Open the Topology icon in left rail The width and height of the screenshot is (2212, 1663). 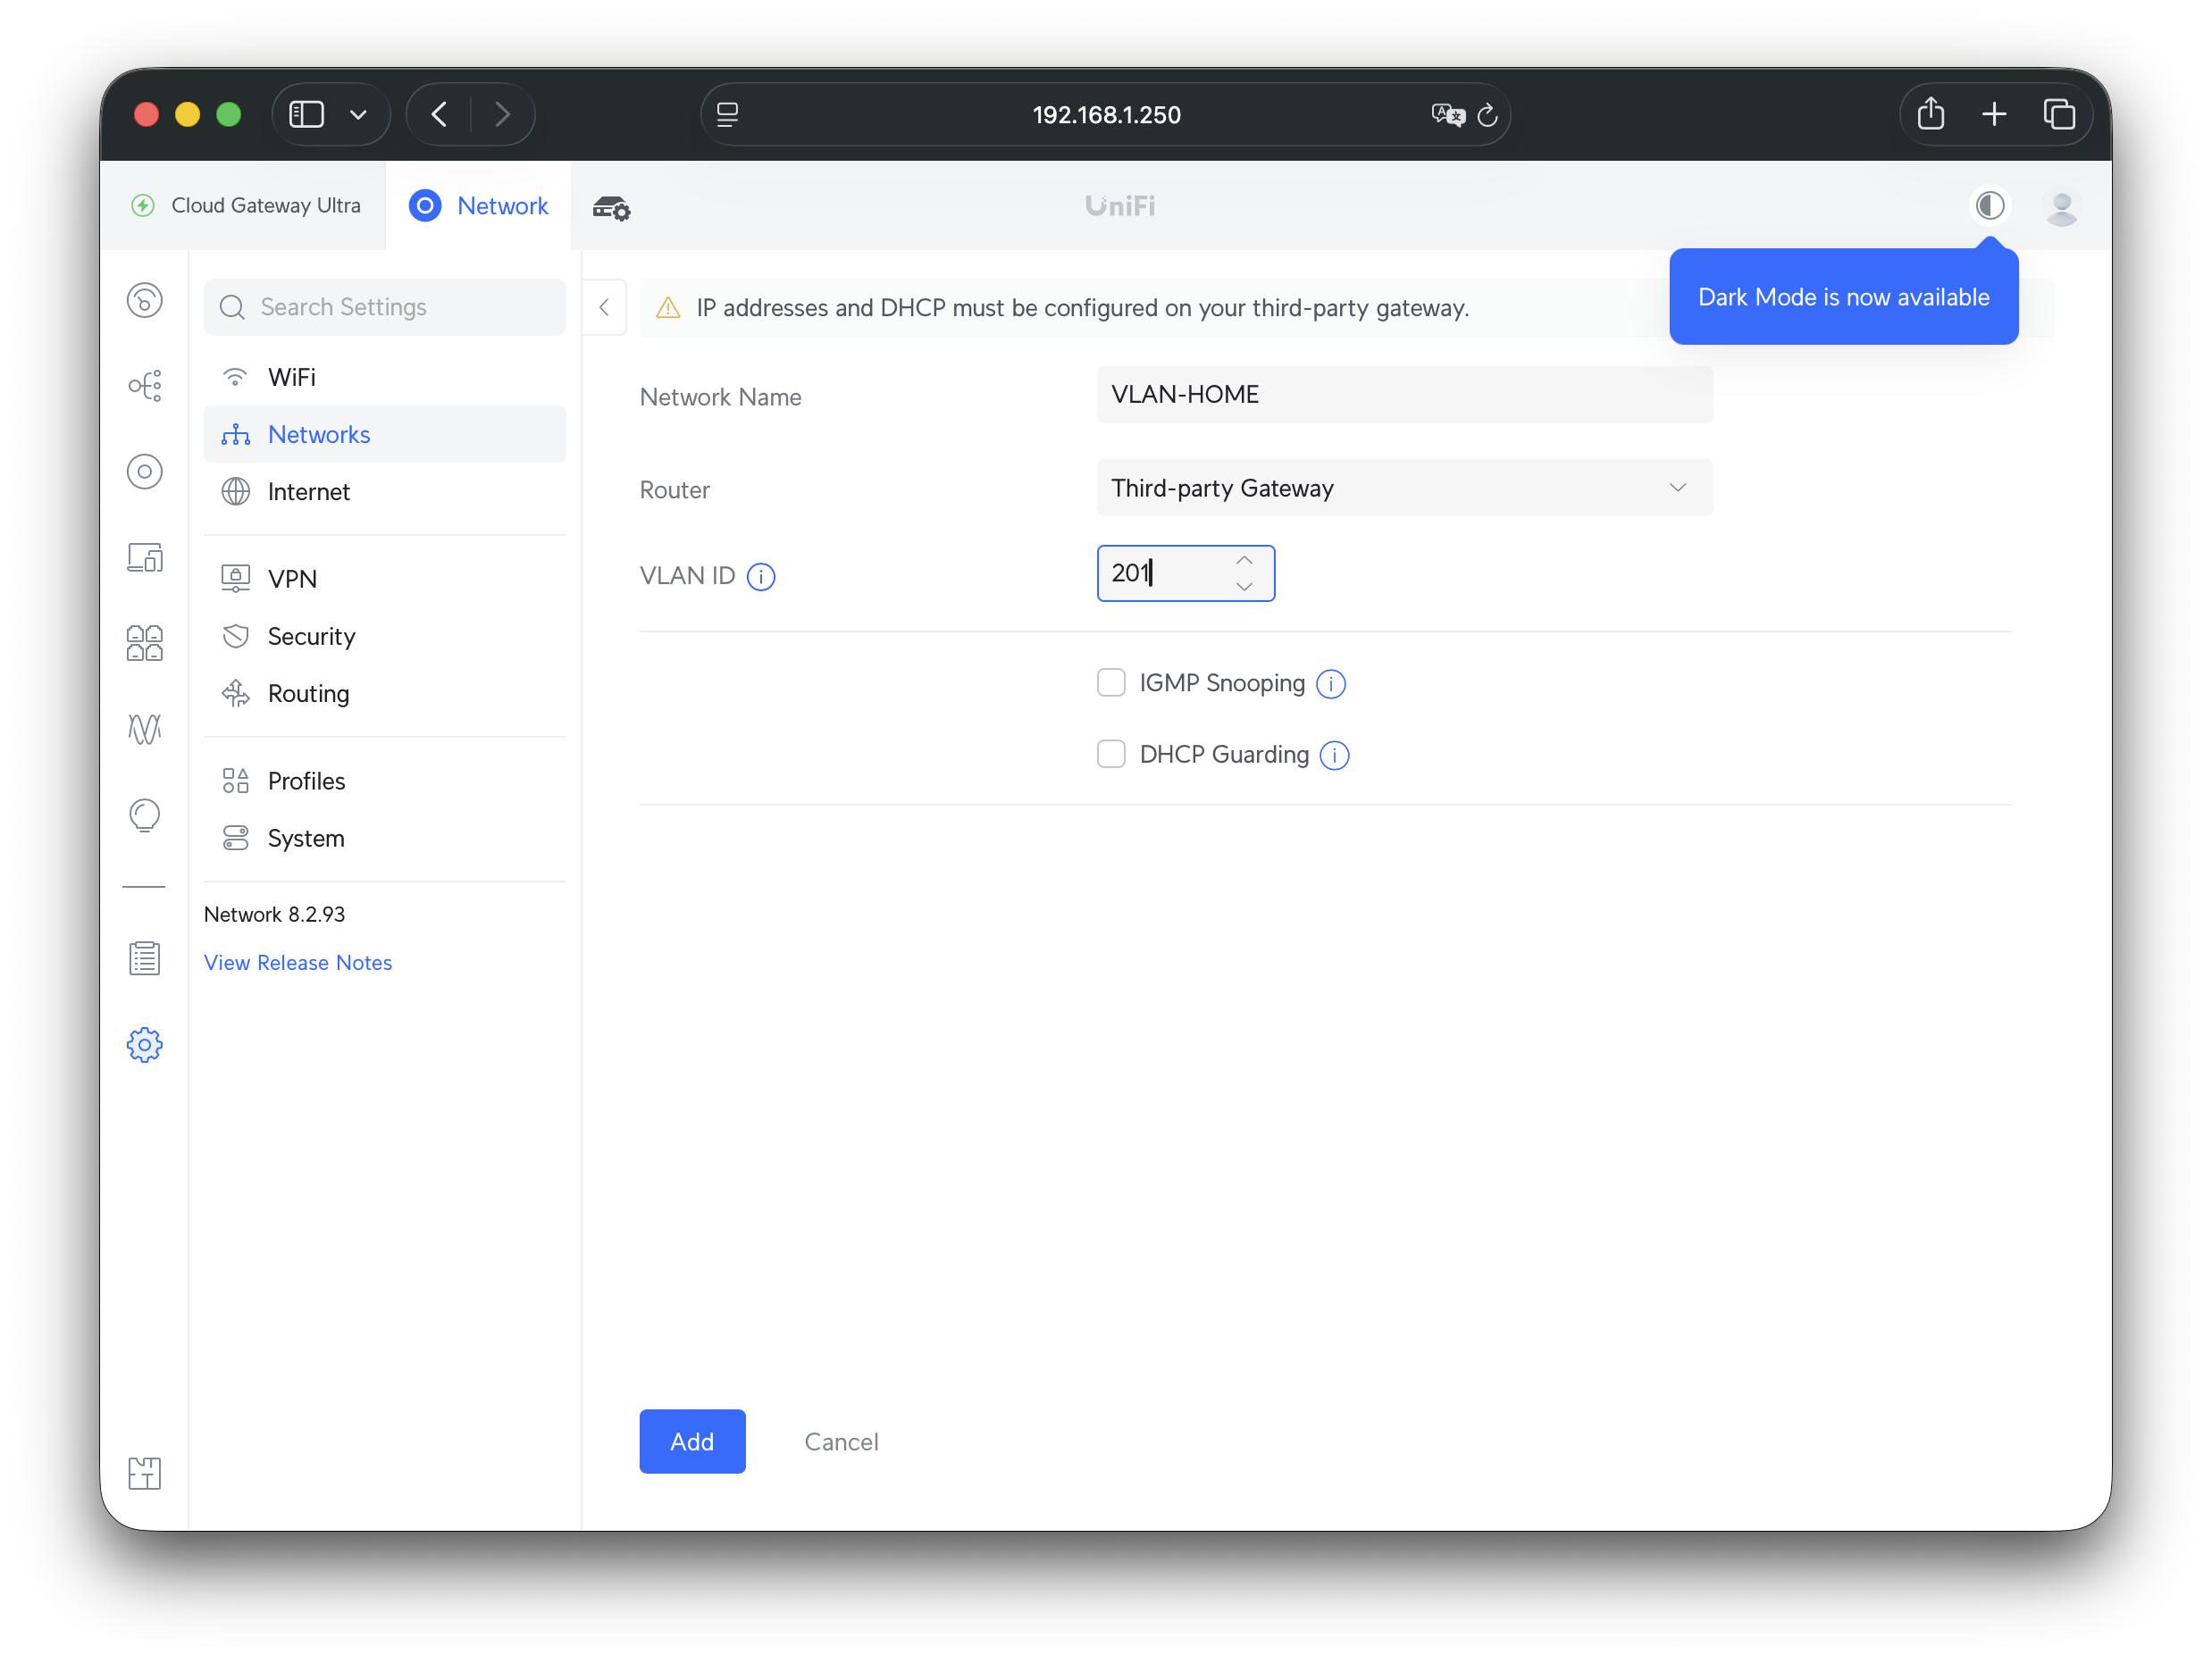144,385
